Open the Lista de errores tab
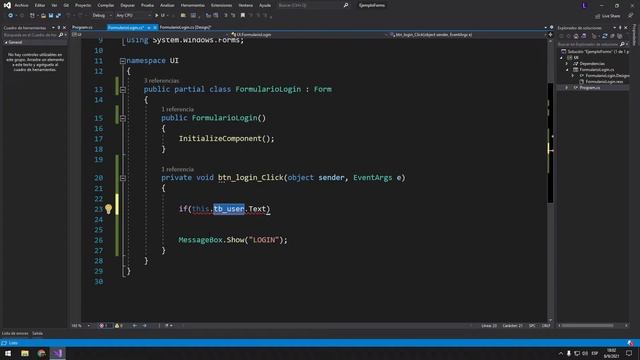The image size is (640, 360). pos(15,333)
